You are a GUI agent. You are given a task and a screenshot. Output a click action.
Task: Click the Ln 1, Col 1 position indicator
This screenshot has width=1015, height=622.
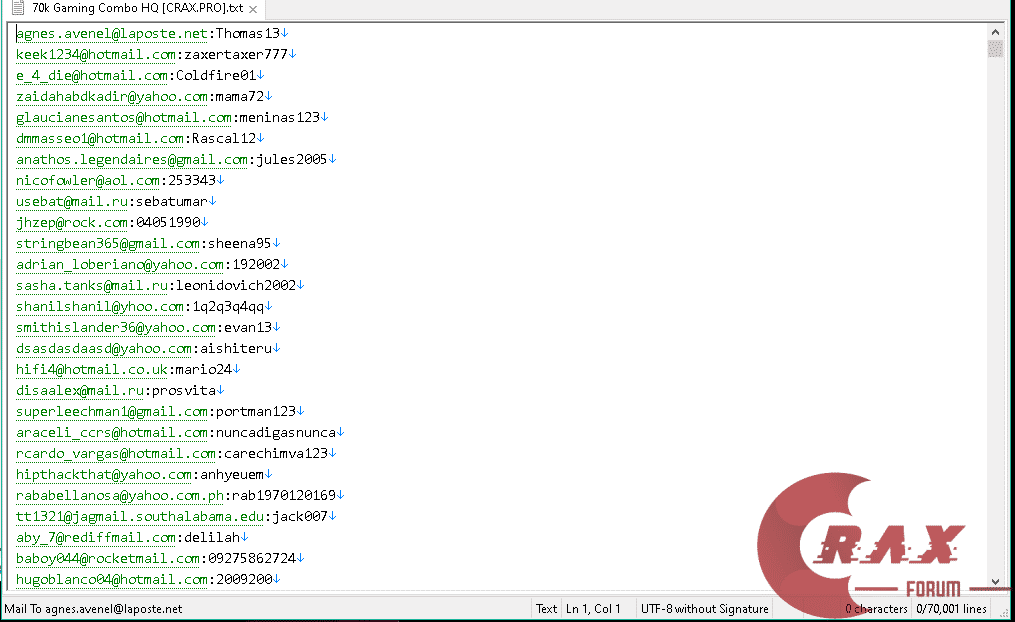pos(593,609)
